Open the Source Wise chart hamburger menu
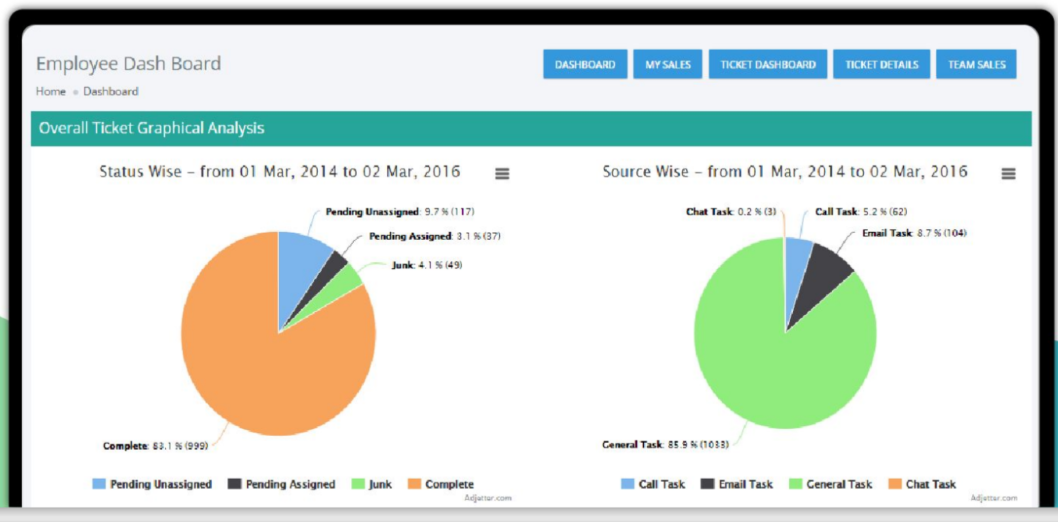Screen dimensions: 1058x522 tap(1008, 174)
